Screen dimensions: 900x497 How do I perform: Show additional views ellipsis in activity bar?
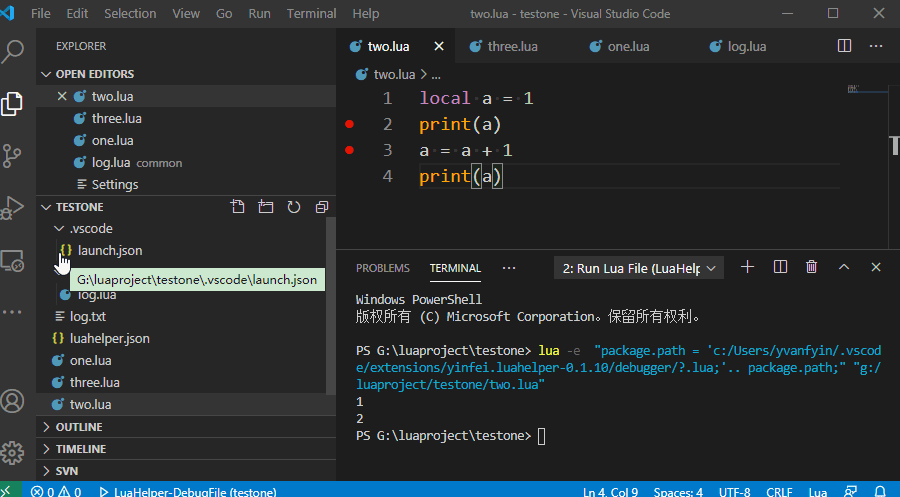coord(12,312)
